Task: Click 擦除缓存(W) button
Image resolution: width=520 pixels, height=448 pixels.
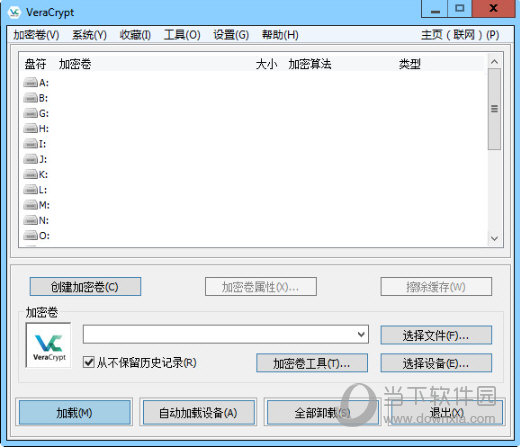Action: coord(436,287)
